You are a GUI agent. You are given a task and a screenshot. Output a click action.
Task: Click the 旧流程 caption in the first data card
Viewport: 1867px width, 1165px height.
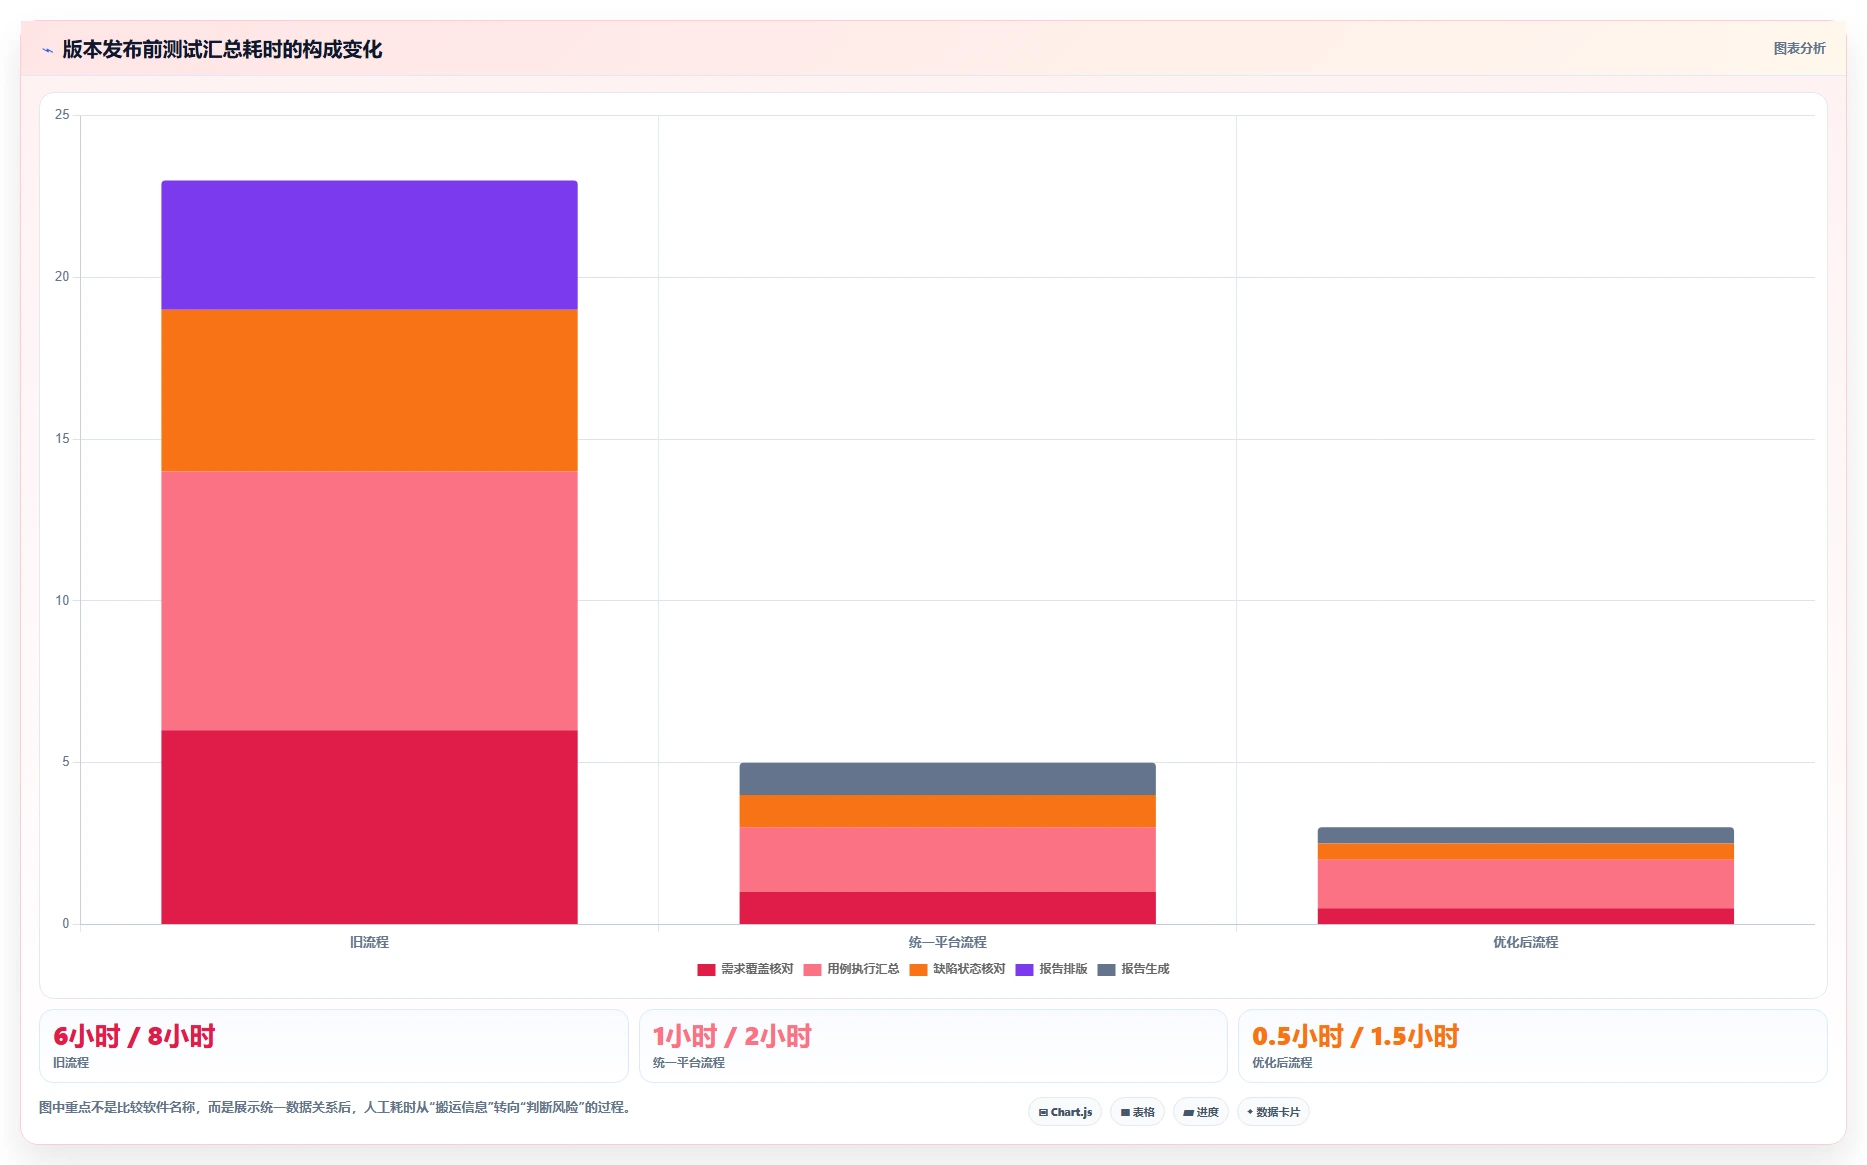tap(71, 1063)
